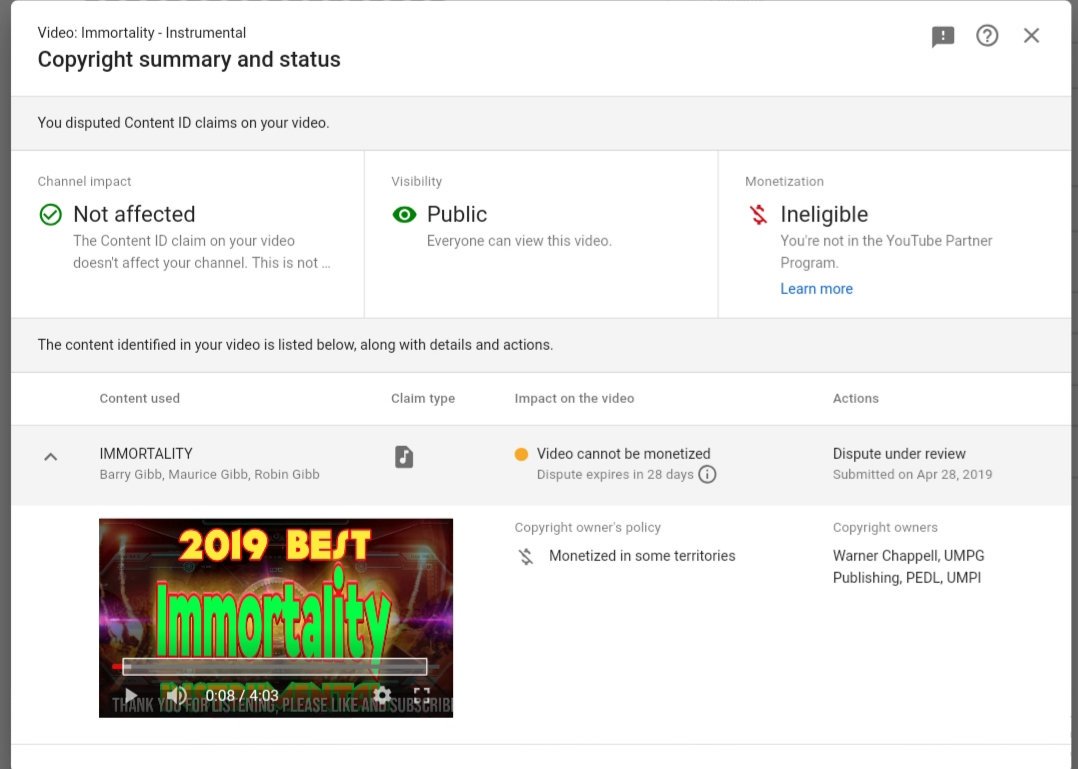Click the Video: Immortality - Instrumental title
The height and width of the screenshot is (769, 1078).
point(142,32)
